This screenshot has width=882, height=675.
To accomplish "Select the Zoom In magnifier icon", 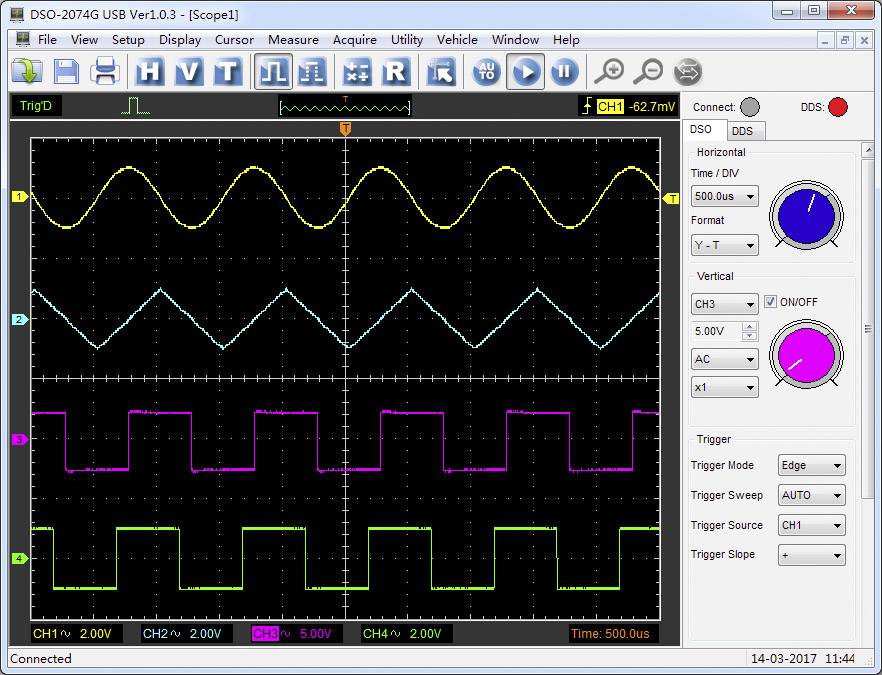I will pos(611,71).
